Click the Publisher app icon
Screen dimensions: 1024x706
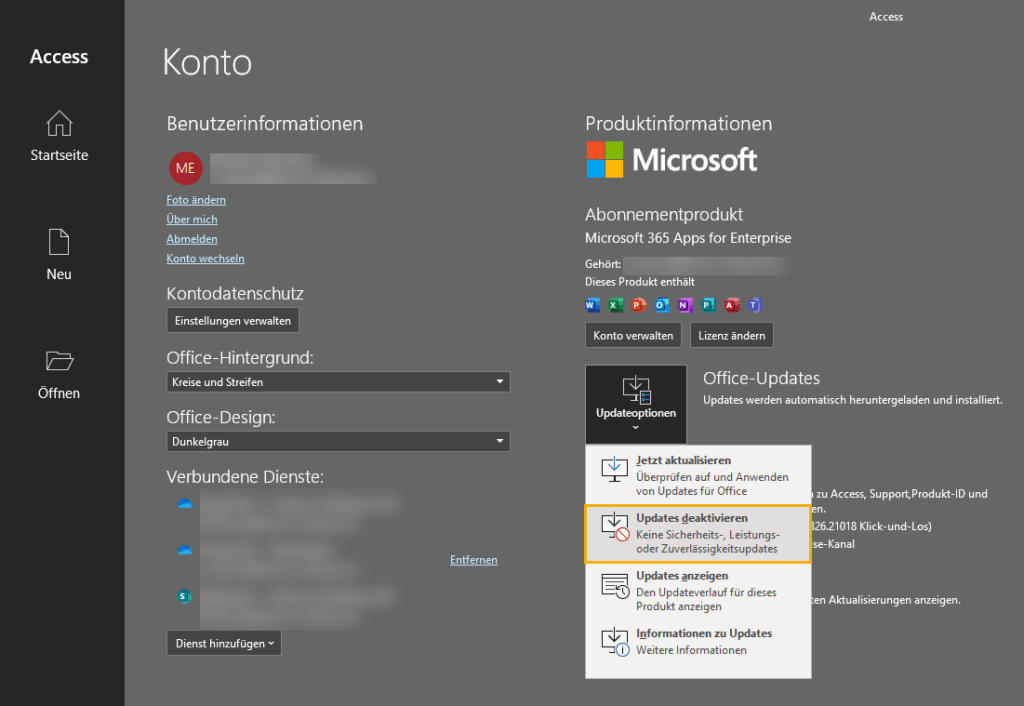(708, 305)
